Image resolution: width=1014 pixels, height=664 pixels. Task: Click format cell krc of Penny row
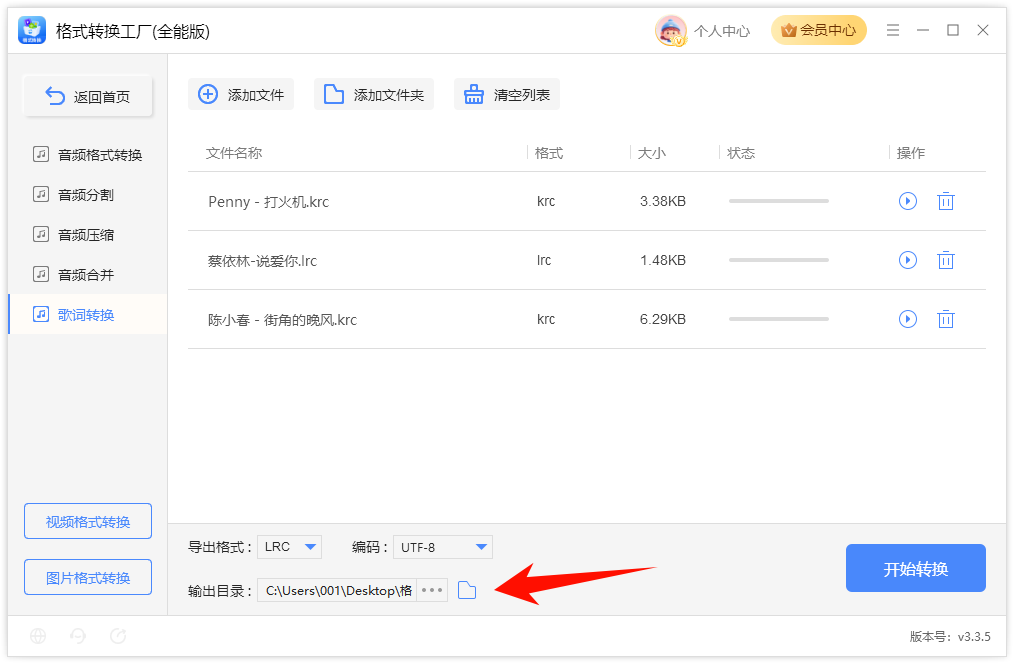pyautogui.click(x=546, y=201)
